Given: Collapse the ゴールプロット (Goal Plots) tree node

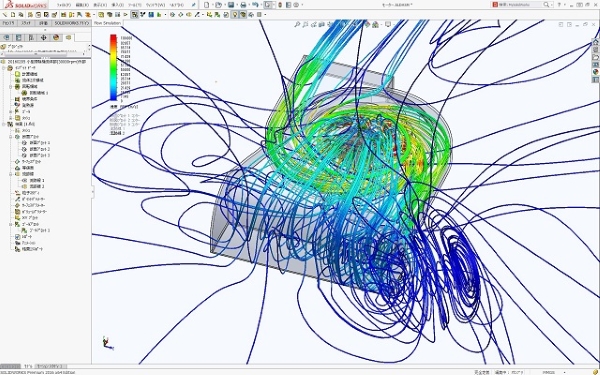Looking at the screenshot, I should [x=11, y=224].
